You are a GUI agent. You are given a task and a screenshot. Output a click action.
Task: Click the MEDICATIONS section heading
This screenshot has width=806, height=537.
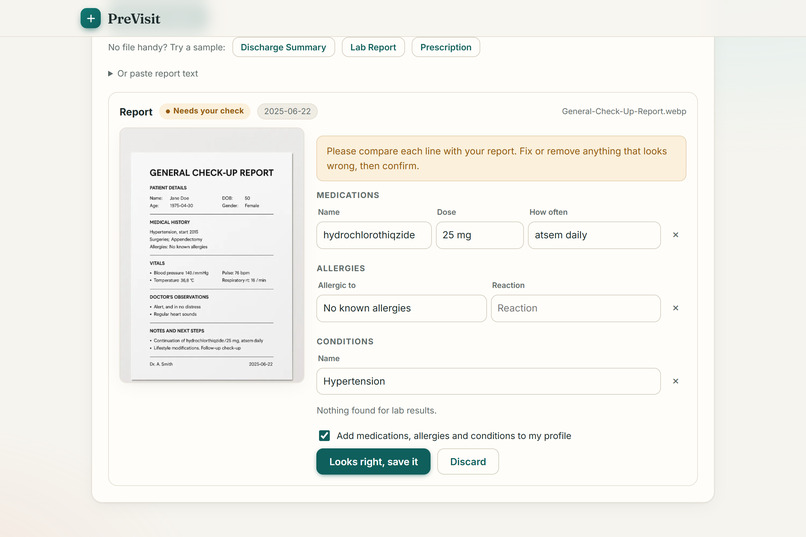click(348, 195)
